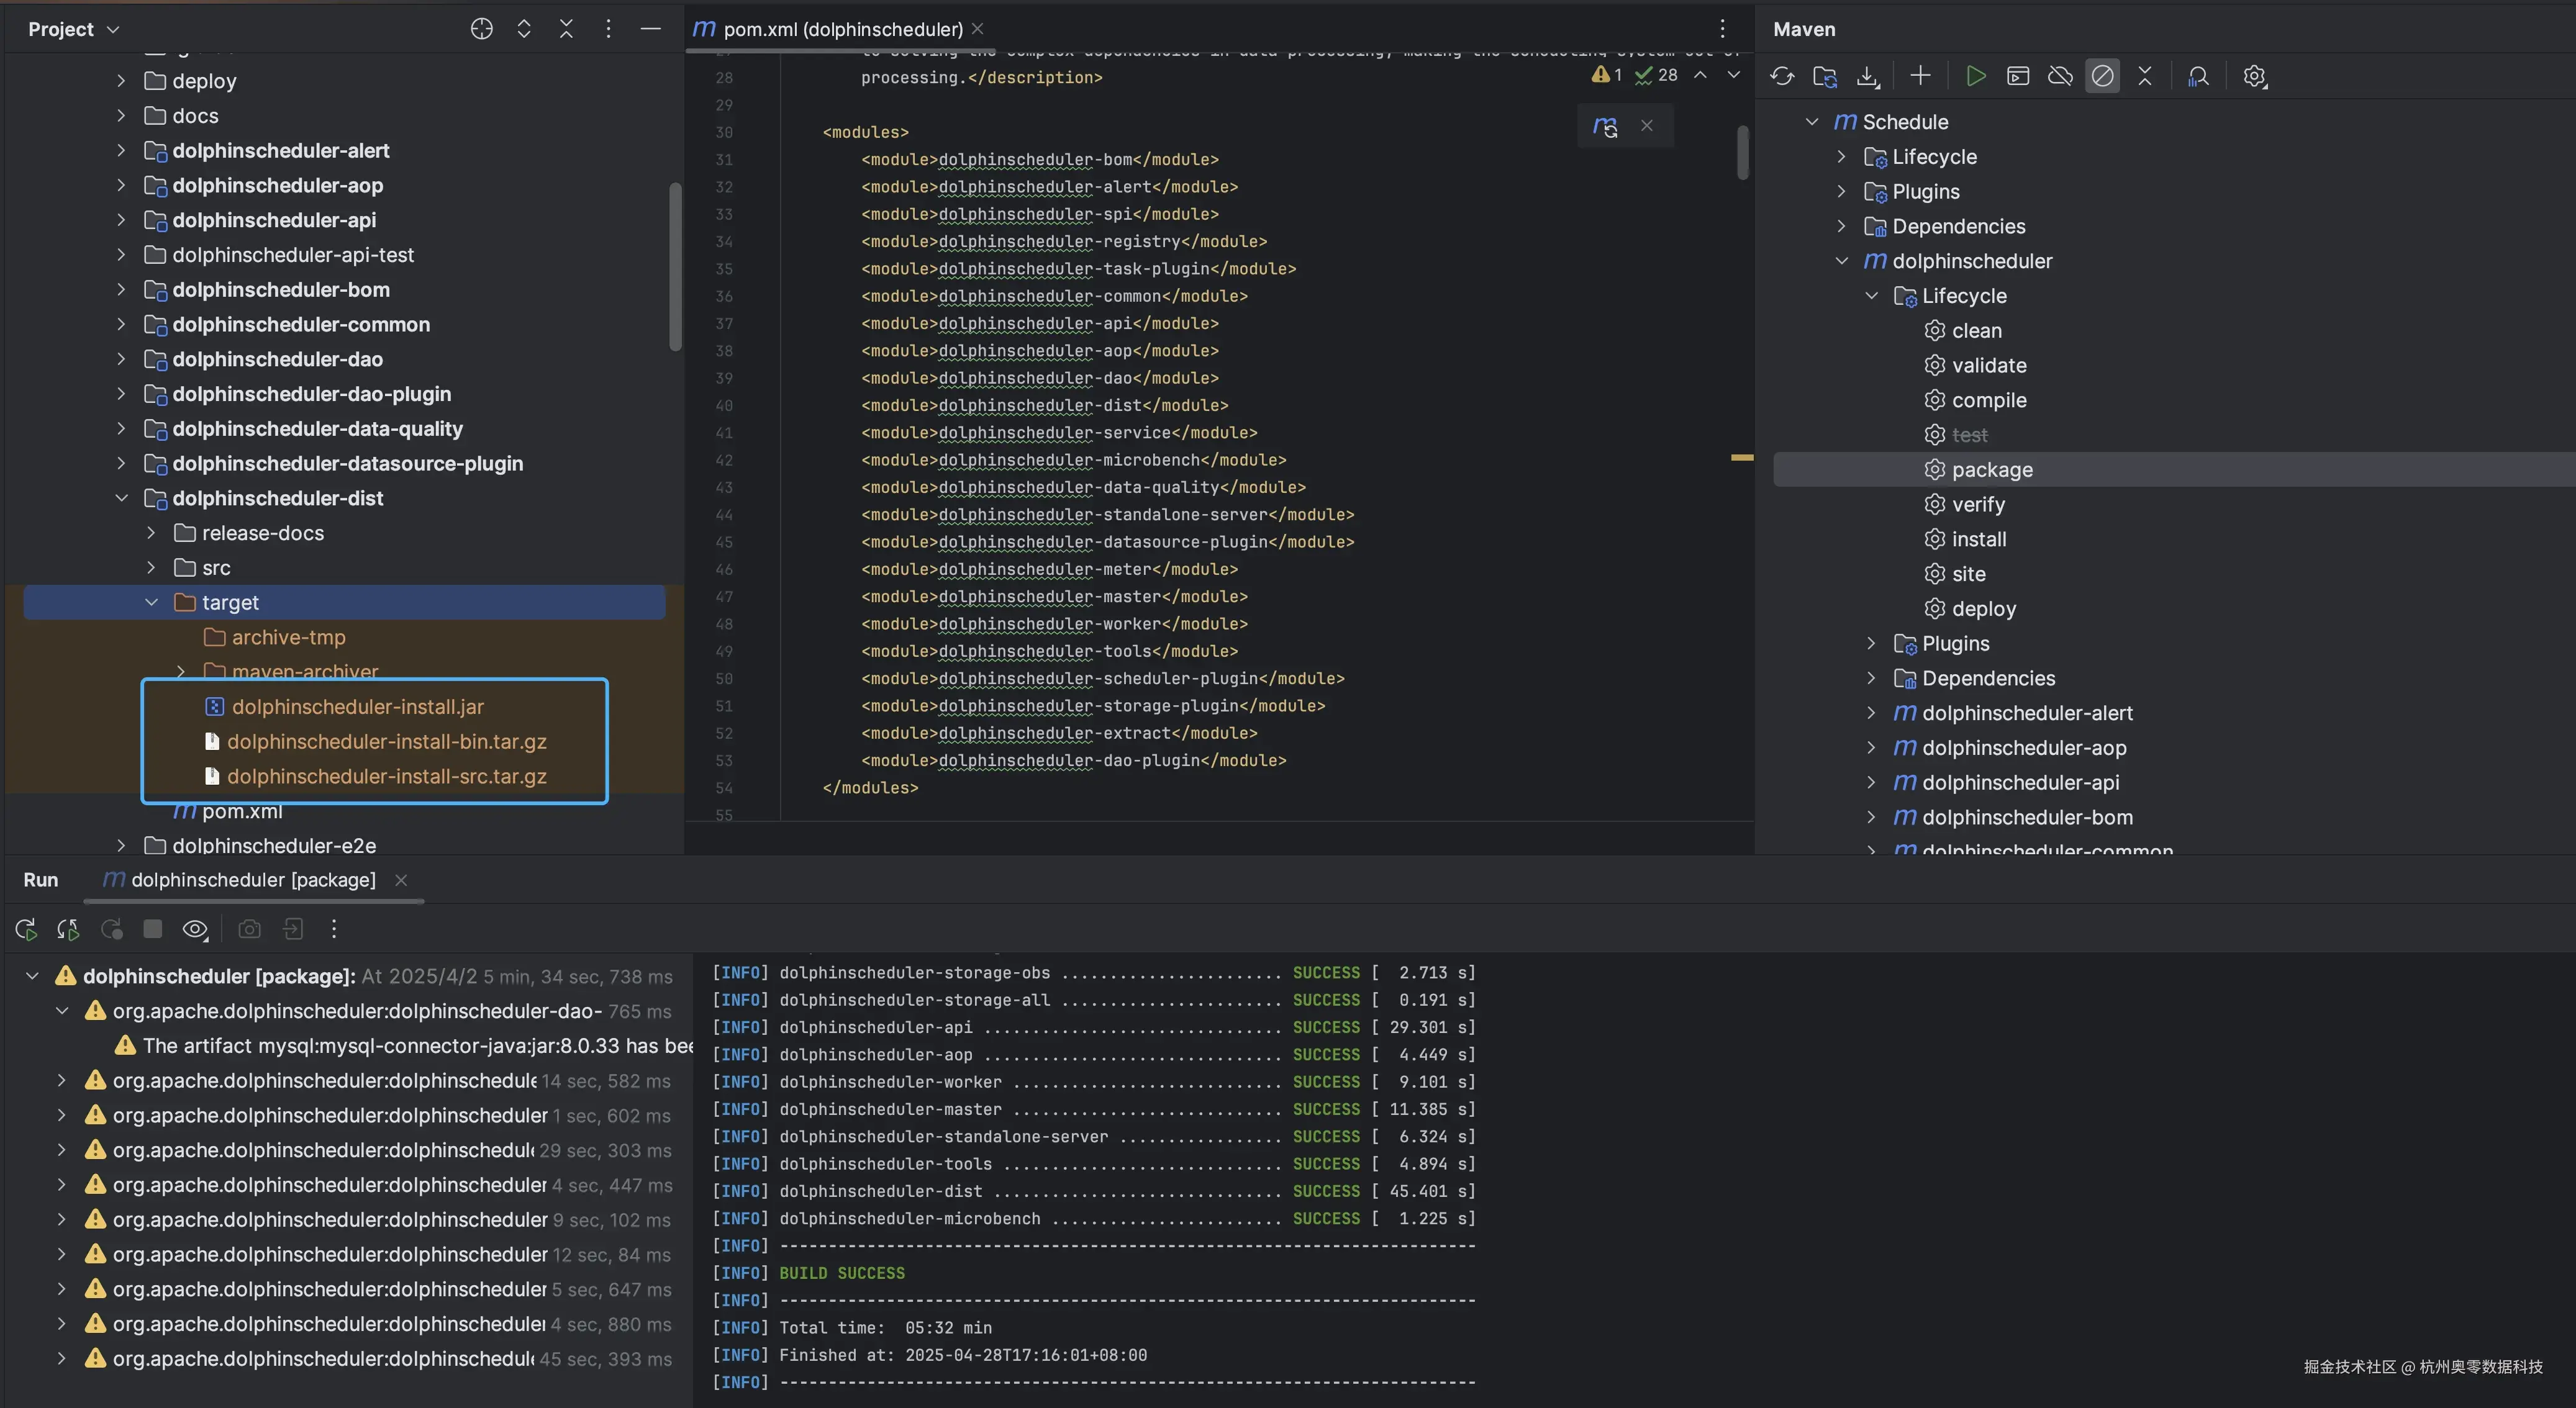Screen dimensions: 2576x1408
Task: Execute a Maven goal from Maven toolbar
Action: (x=2017, y=76)
